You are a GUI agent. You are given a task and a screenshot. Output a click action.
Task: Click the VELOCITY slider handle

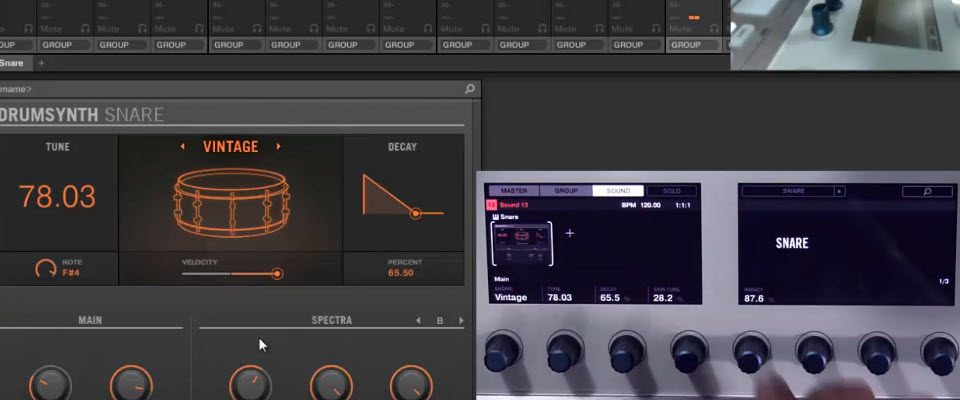(277, 274)
